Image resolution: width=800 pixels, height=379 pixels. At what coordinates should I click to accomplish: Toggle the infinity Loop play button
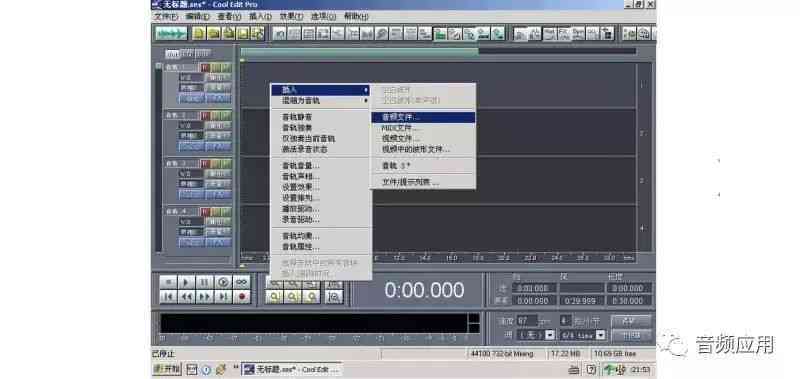pos(241,282)
